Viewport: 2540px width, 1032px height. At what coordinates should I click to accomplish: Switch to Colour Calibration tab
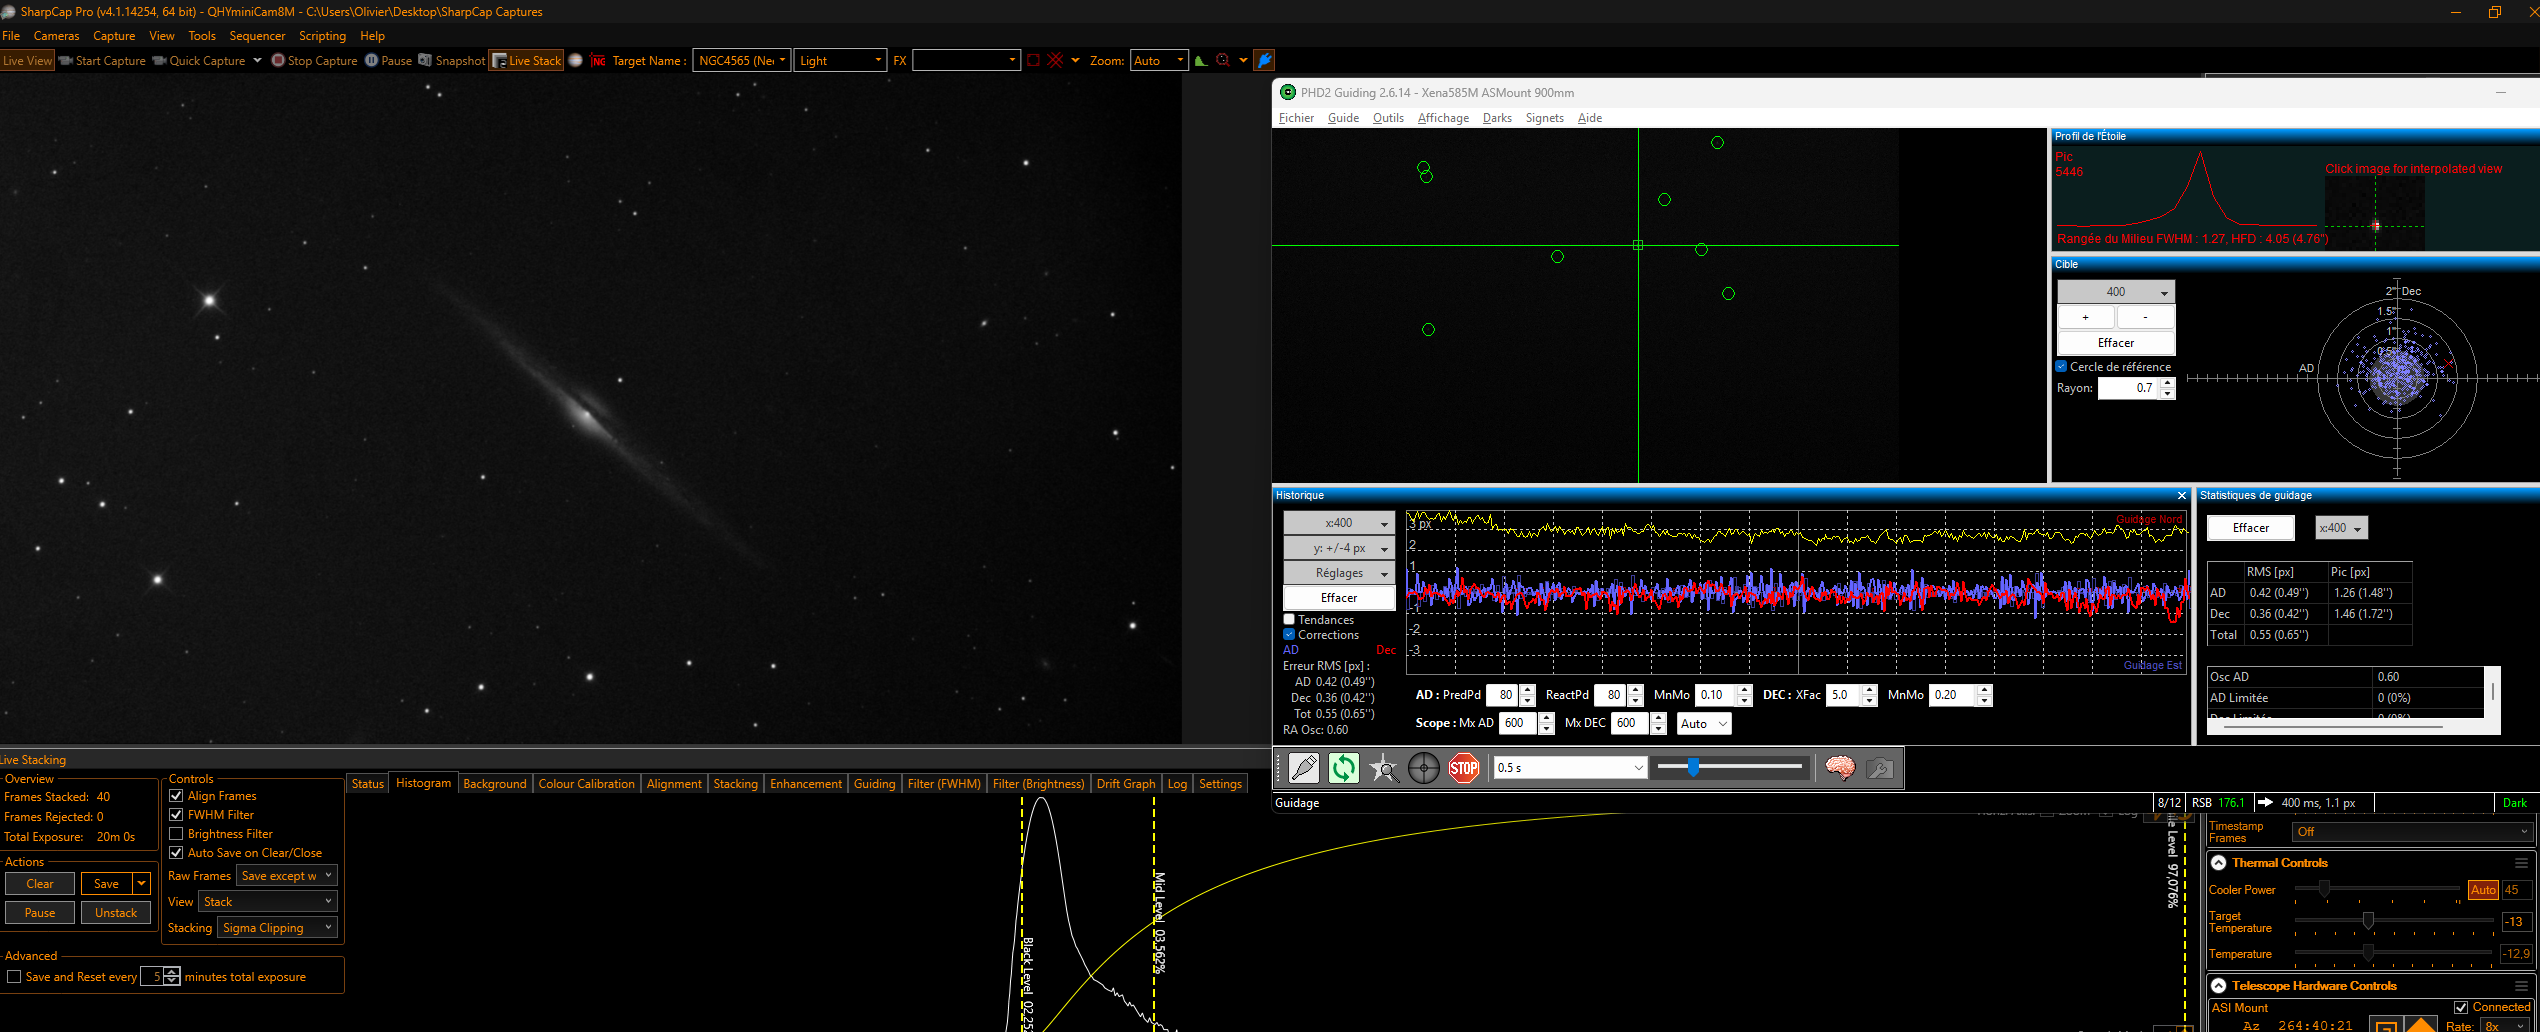[x=586, y=784]
